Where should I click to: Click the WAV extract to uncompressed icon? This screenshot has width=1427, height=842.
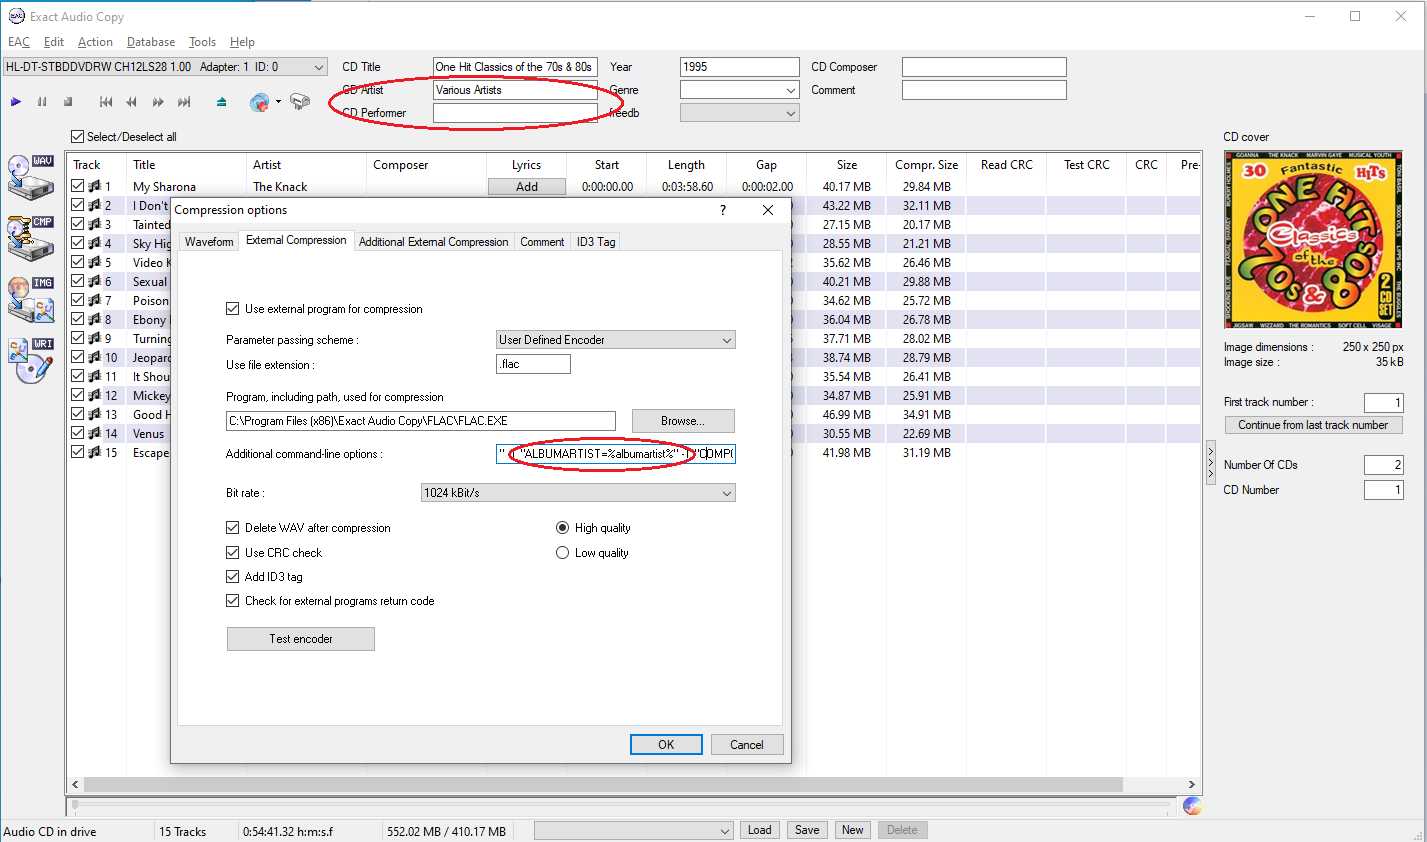tap(31, 179)
